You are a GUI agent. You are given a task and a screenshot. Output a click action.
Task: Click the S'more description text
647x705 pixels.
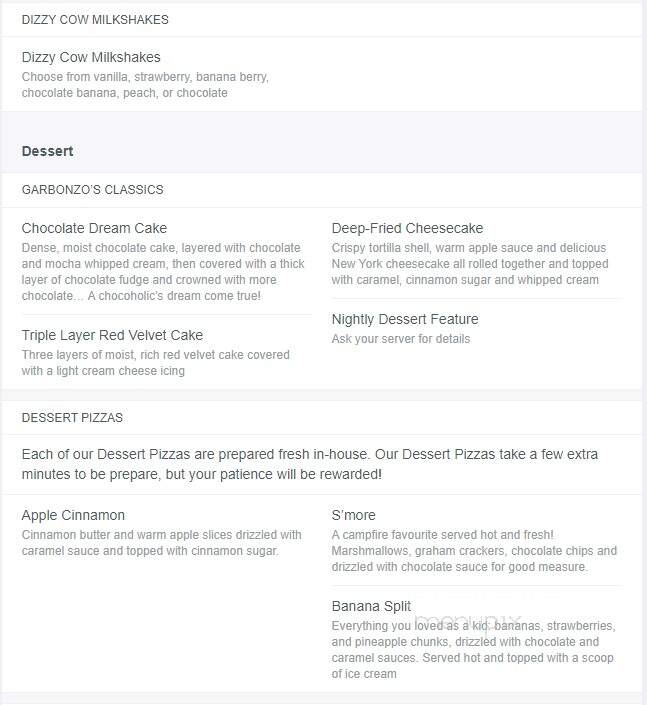click(474, 551)
